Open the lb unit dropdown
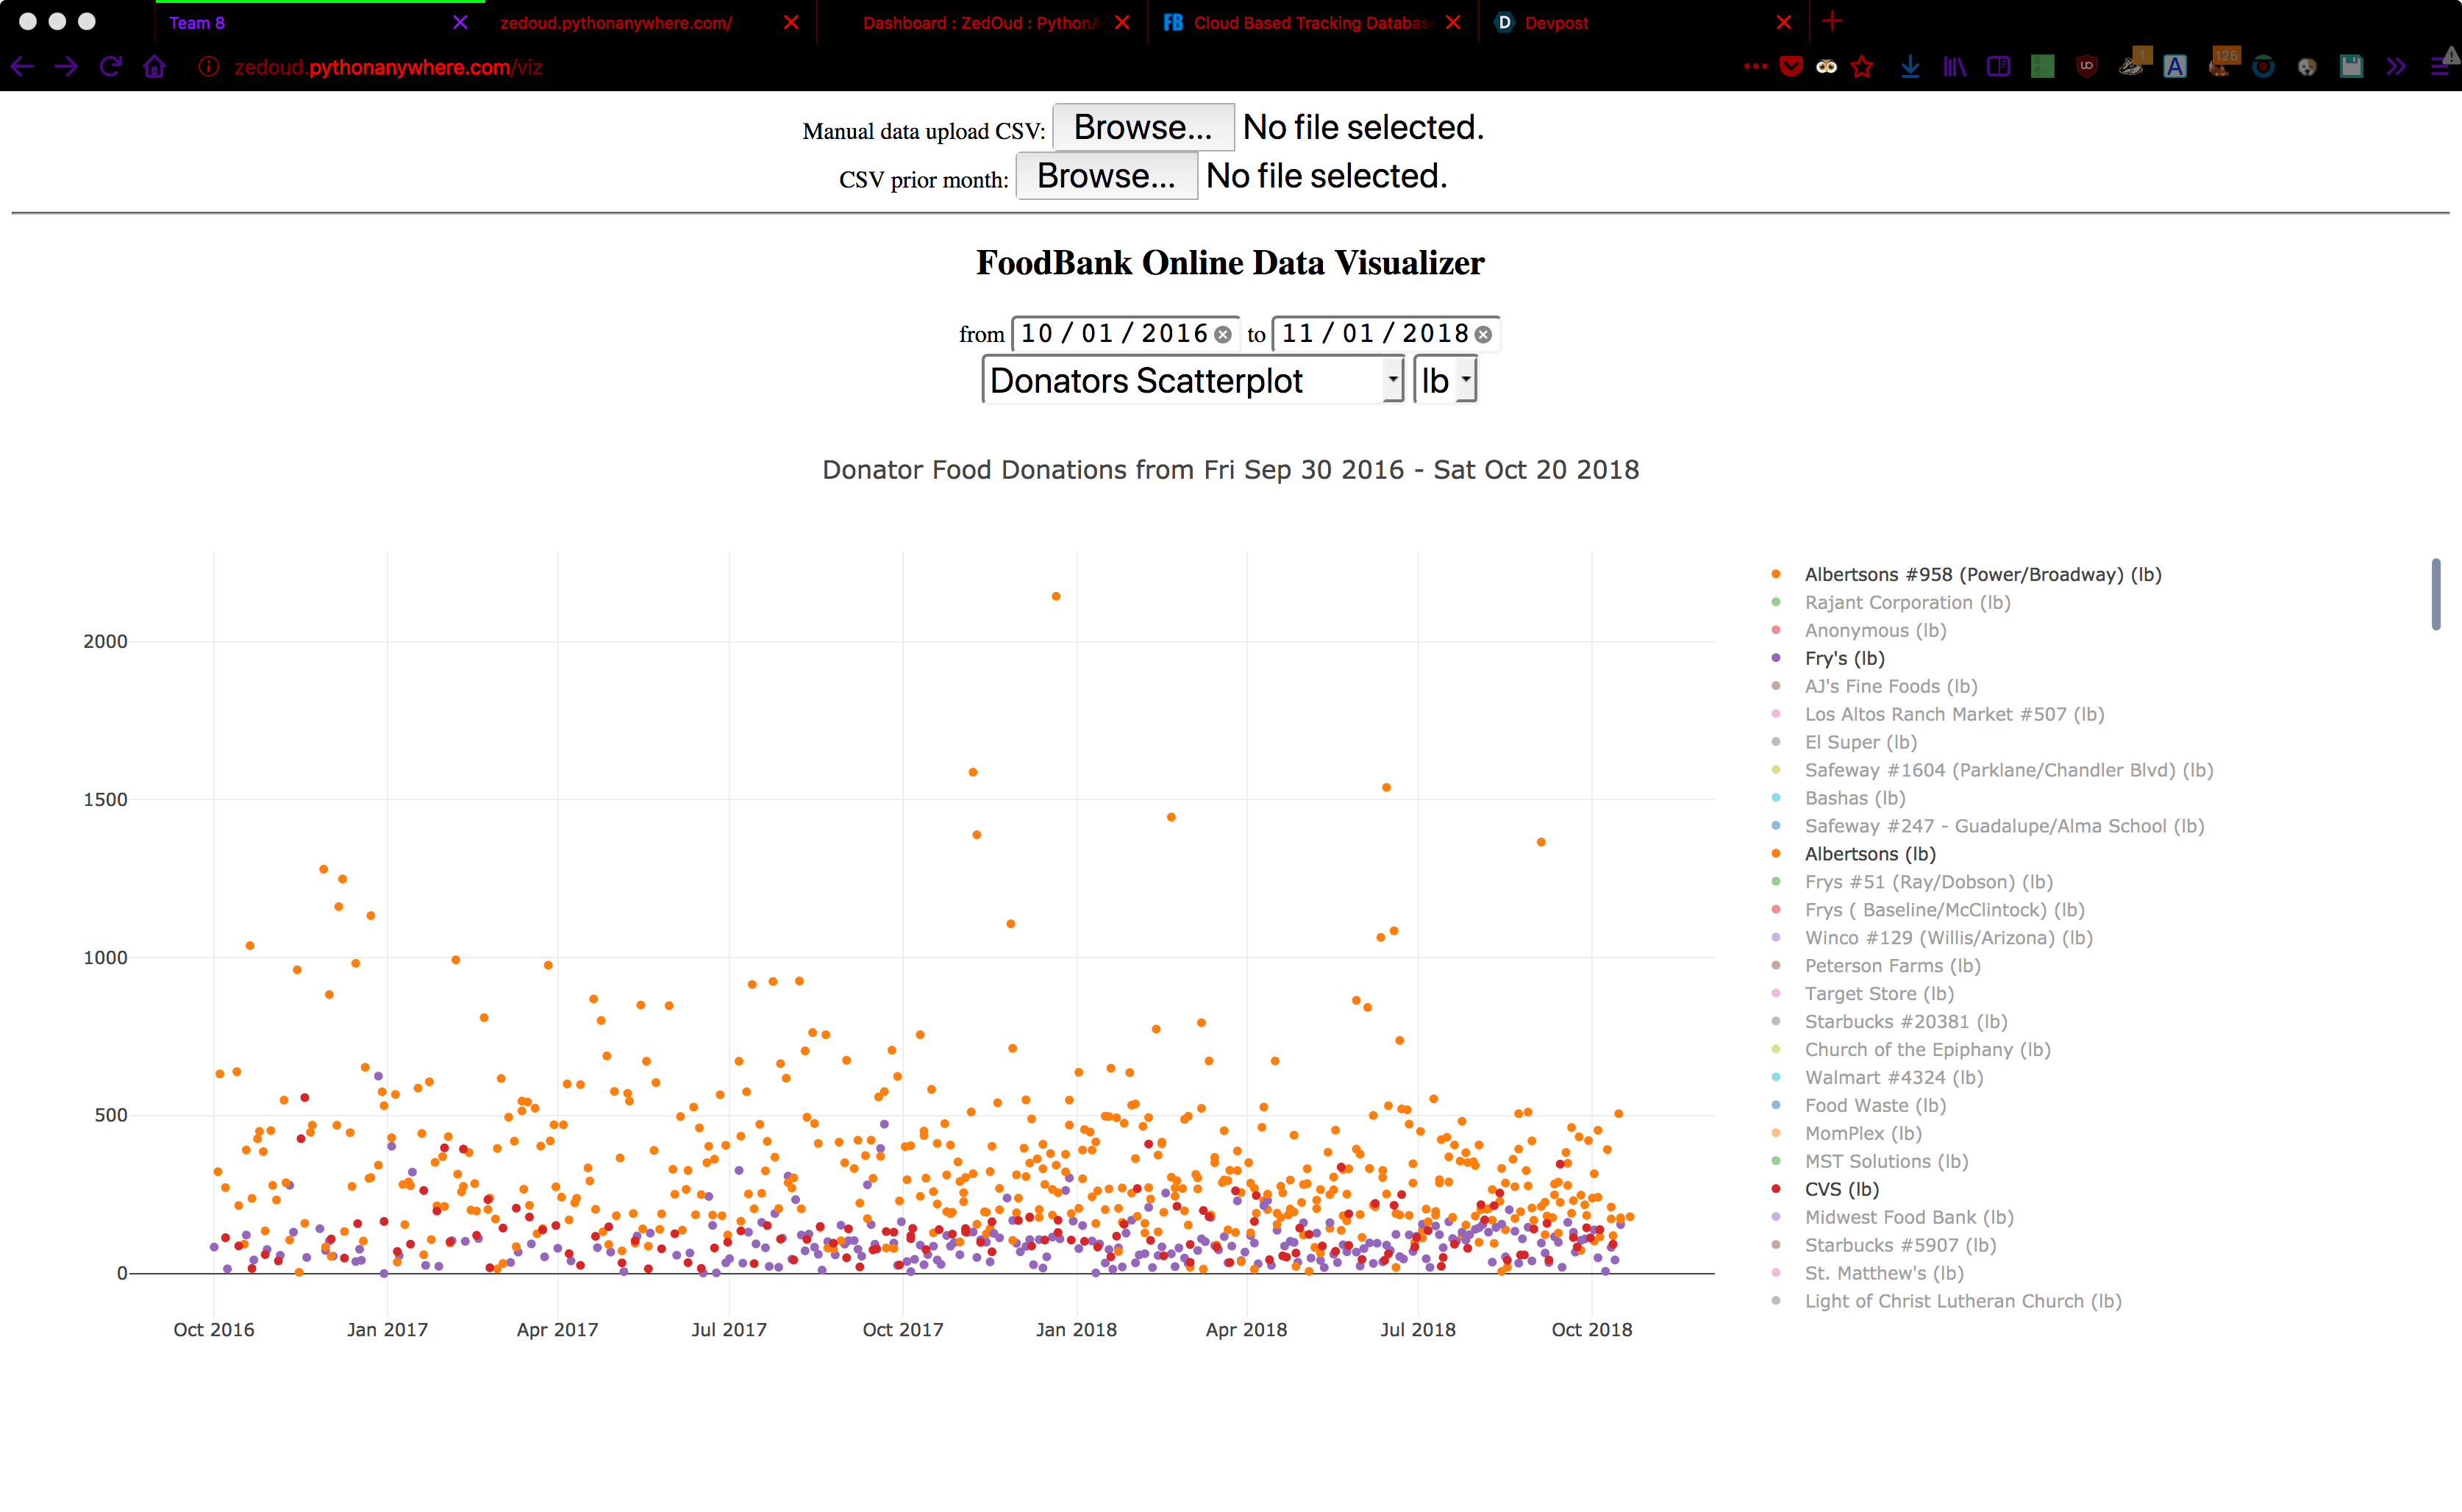Screen dimensions: 2462x1512 [1445, 381]
